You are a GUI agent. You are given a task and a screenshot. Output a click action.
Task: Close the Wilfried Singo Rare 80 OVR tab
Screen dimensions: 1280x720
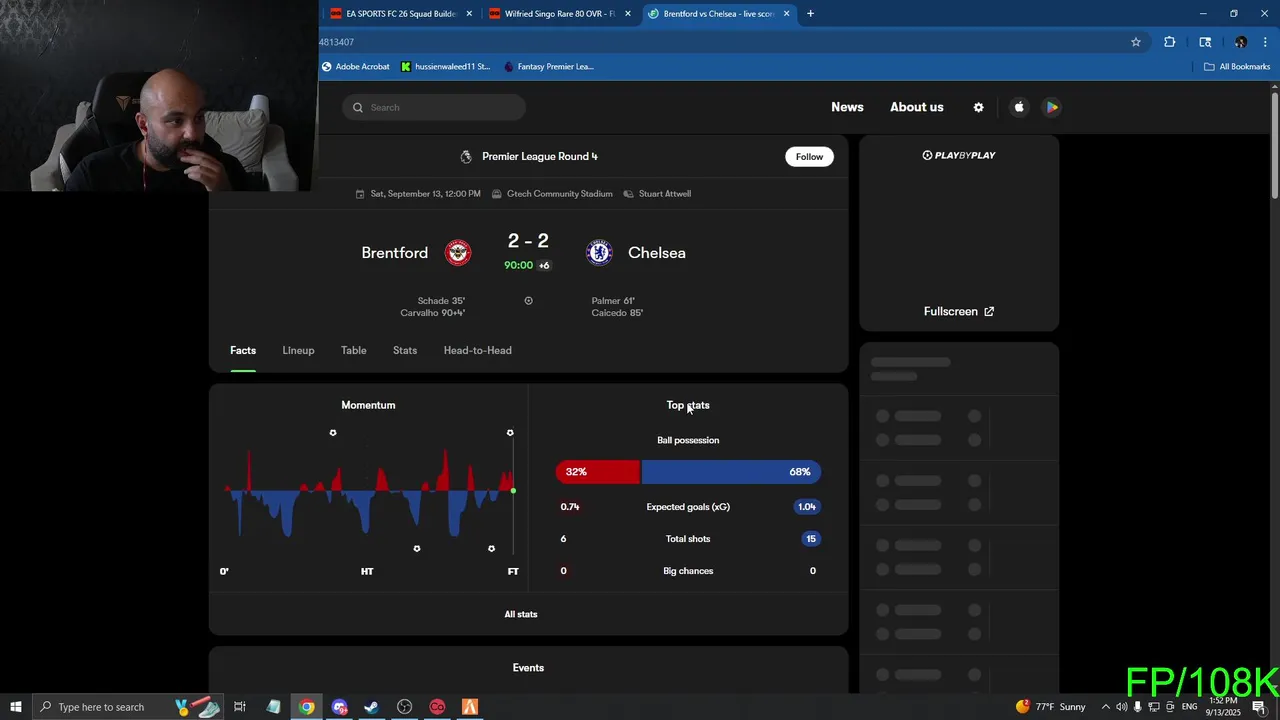click(628, 14)
